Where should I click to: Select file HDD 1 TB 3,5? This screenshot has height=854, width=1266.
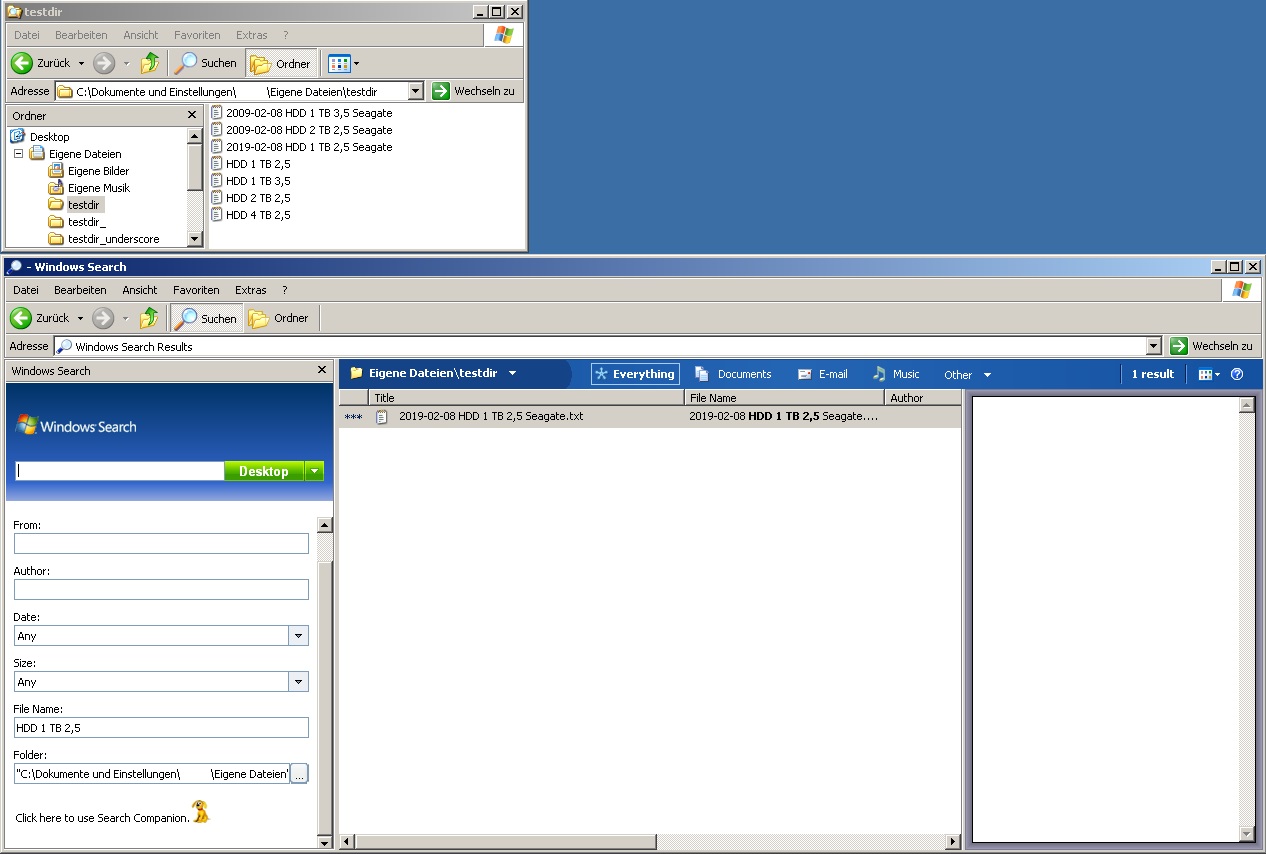pyautogui.click(x=251, y=181)
